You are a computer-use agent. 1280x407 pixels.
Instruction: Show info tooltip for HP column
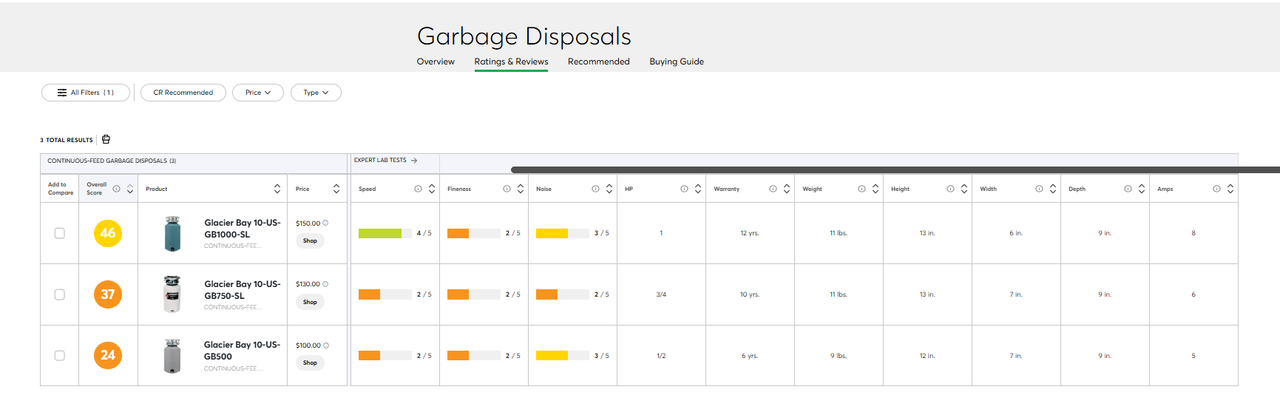pos(684,188)
